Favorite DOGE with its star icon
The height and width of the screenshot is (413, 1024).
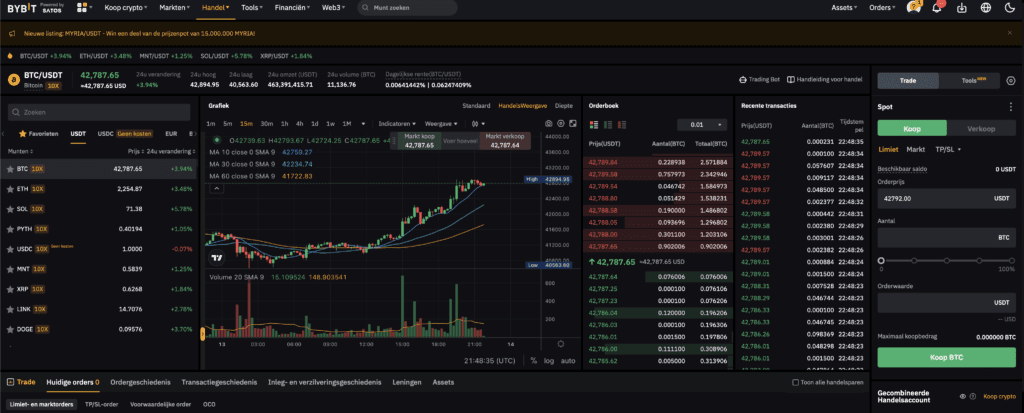tap(10, 329)
